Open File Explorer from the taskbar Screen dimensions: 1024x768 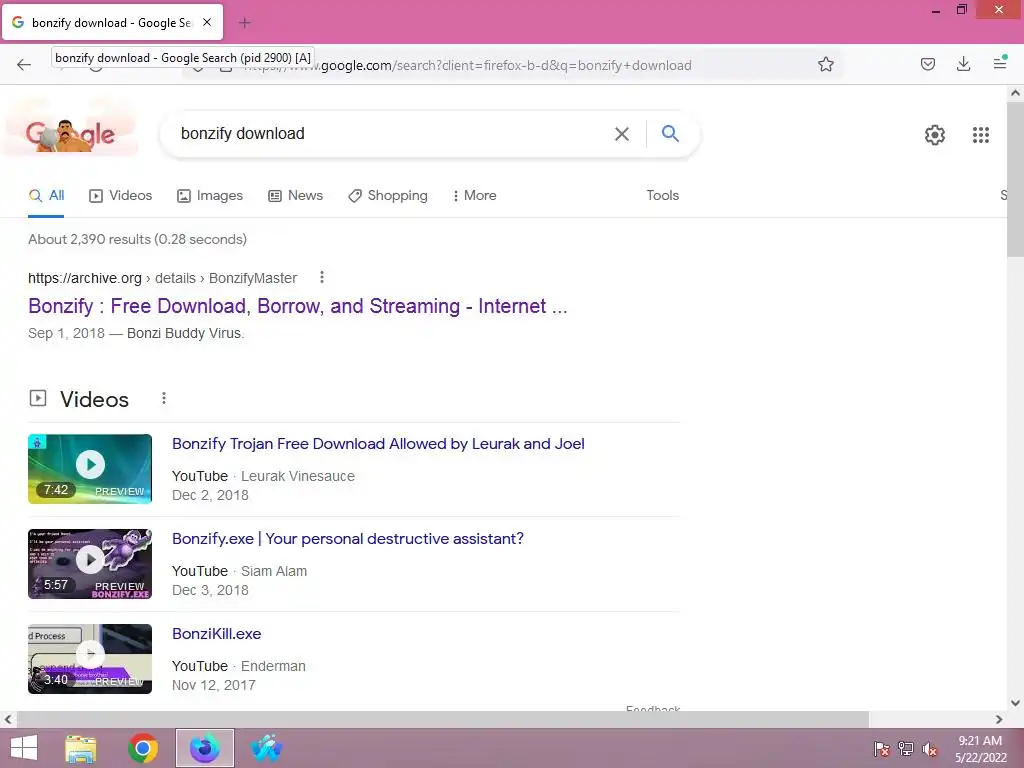(x=81, y=748)
